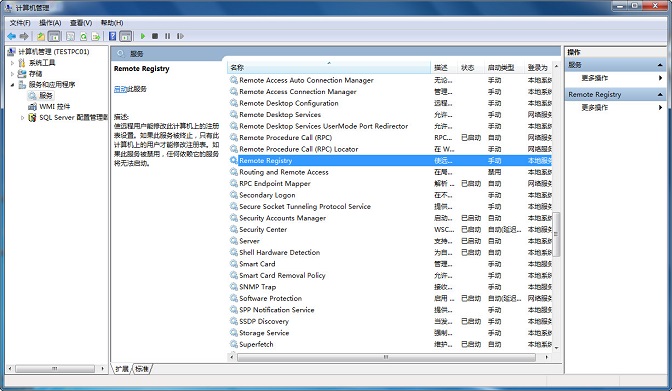
Task: Click the services list scroll-up arrow
Action: [x=556, y=66]
